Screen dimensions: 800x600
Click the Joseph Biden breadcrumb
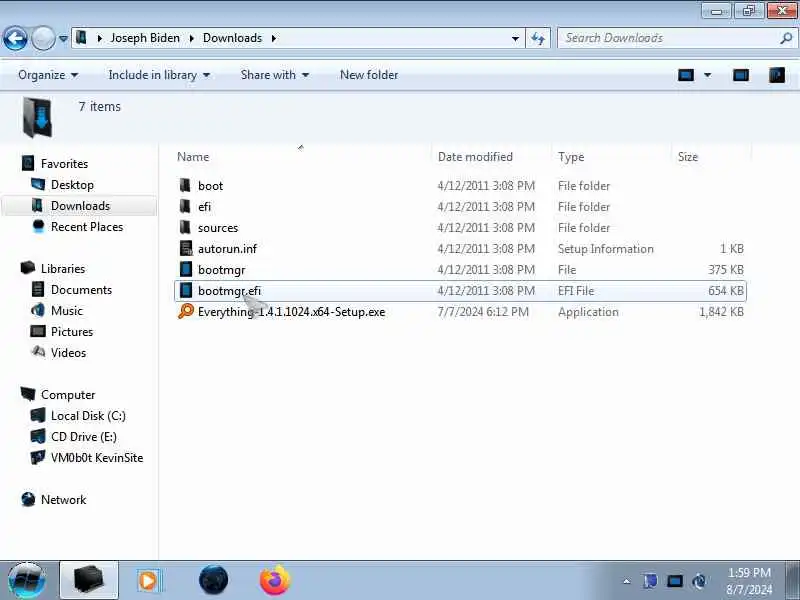point(145,38)
